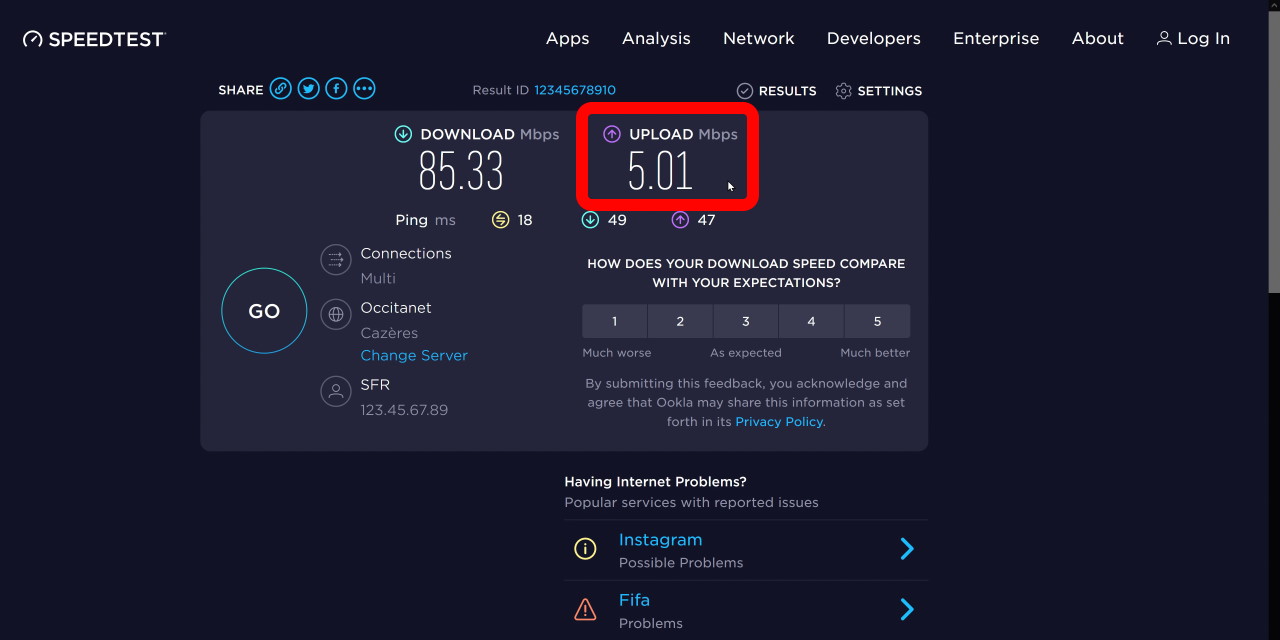Viewport: 1280px width, 640px height.
Task: Click the Change Server link
Action: (x=414, y=356)
